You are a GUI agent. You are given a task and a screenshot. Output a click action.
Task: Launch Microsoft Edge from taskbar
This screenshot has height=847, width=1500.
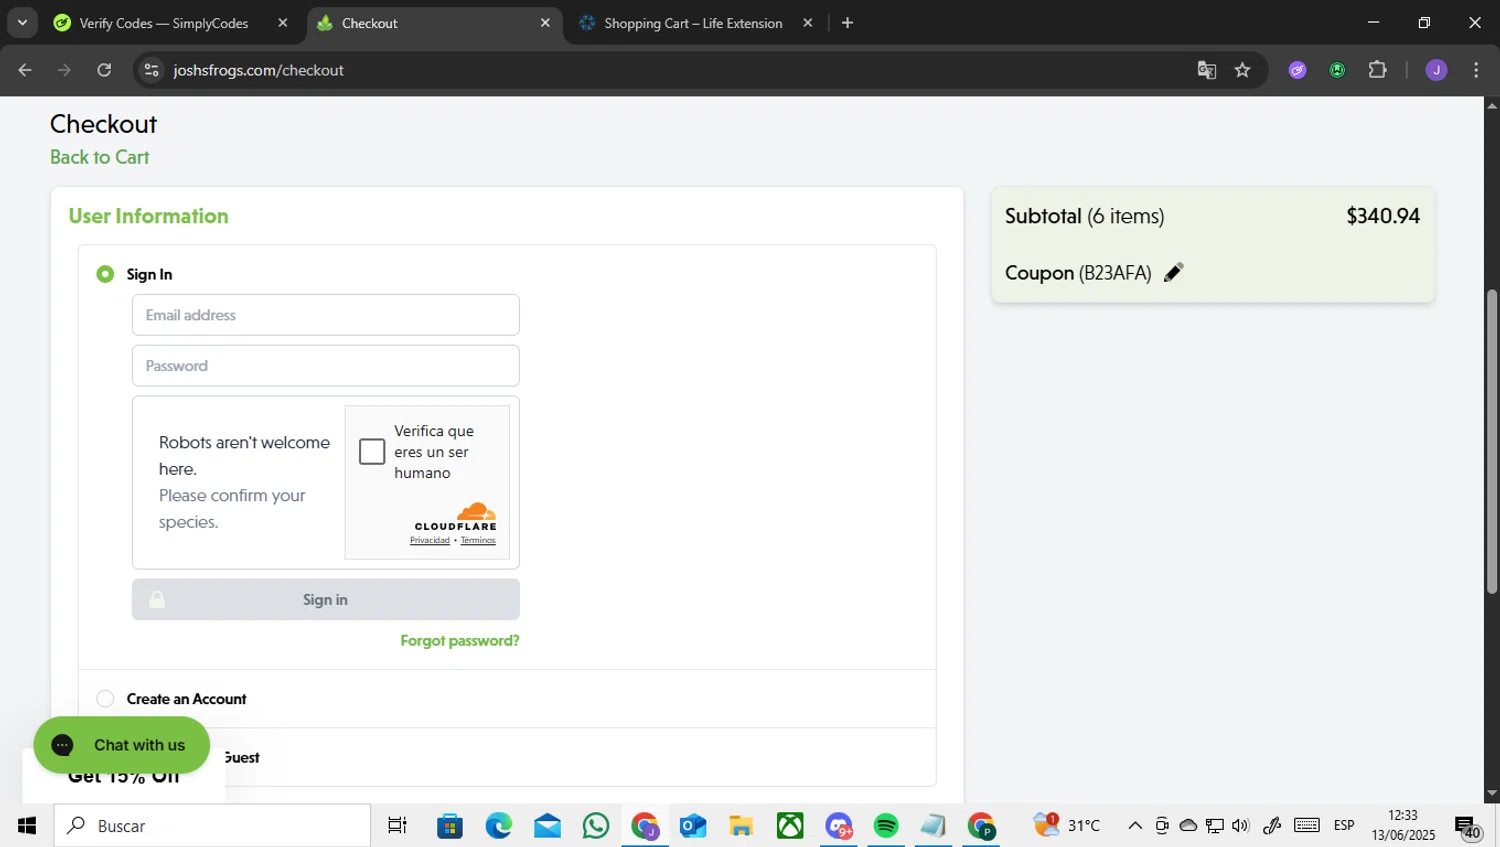coord(498,826)
